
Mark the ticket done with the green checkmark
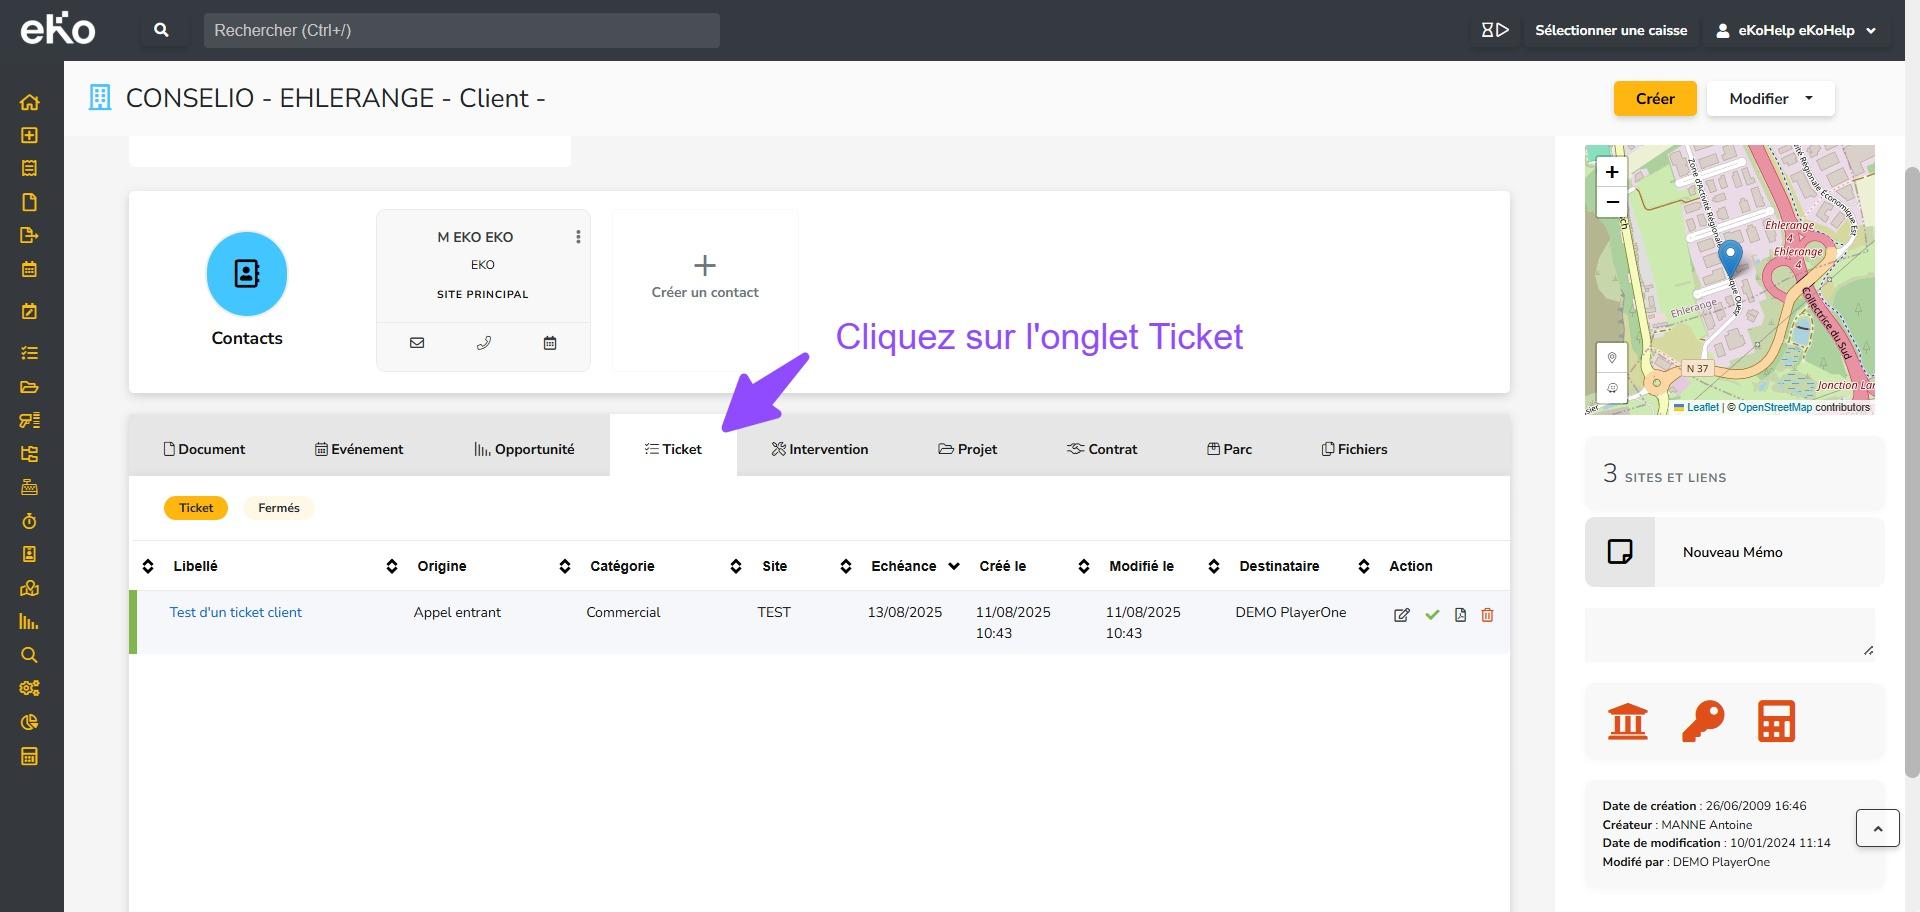(1432, 615)
